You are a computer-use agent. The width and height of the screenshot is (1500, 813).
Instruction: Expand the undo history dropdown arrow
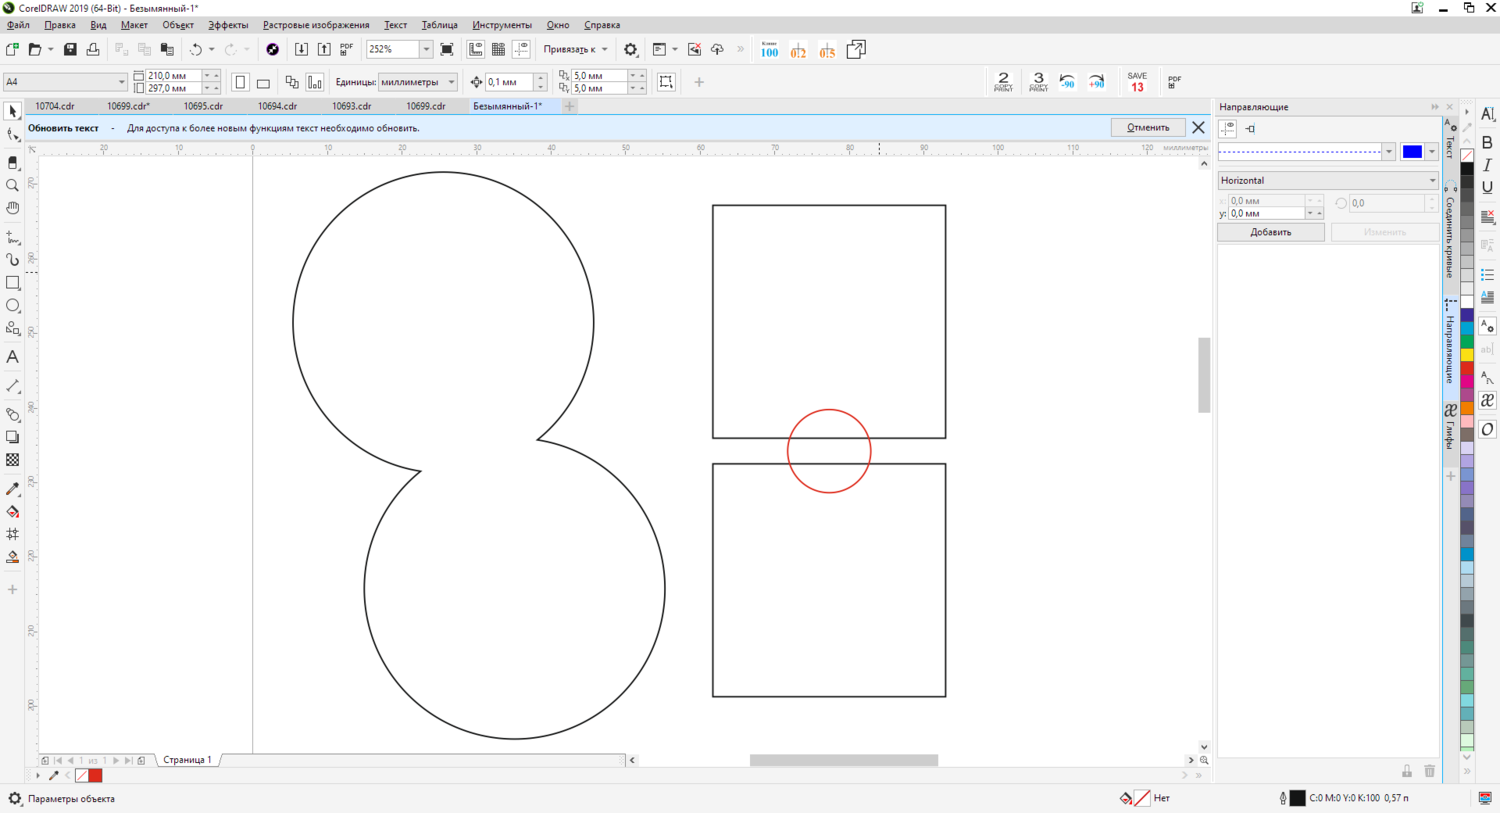click(211, 49)
